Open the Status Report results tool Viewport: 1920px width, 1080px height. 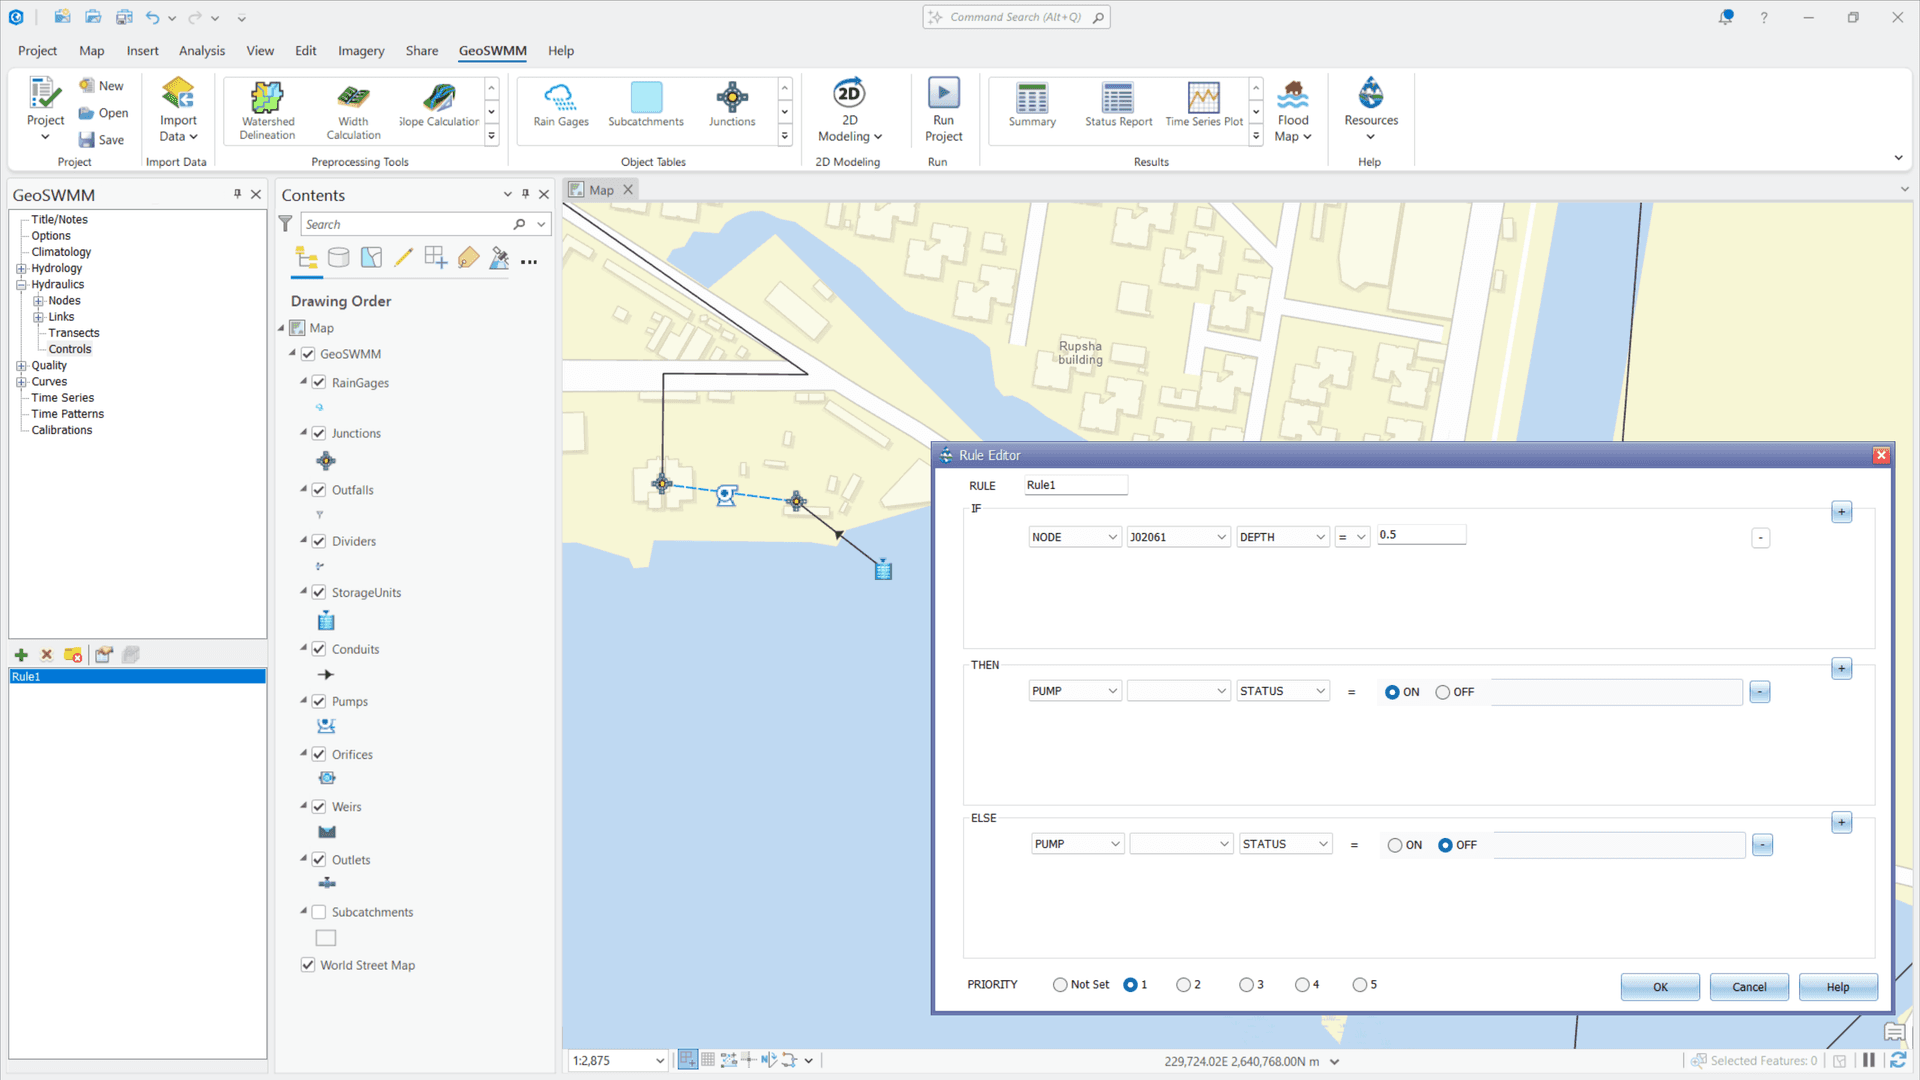(x=1117, y=105)
